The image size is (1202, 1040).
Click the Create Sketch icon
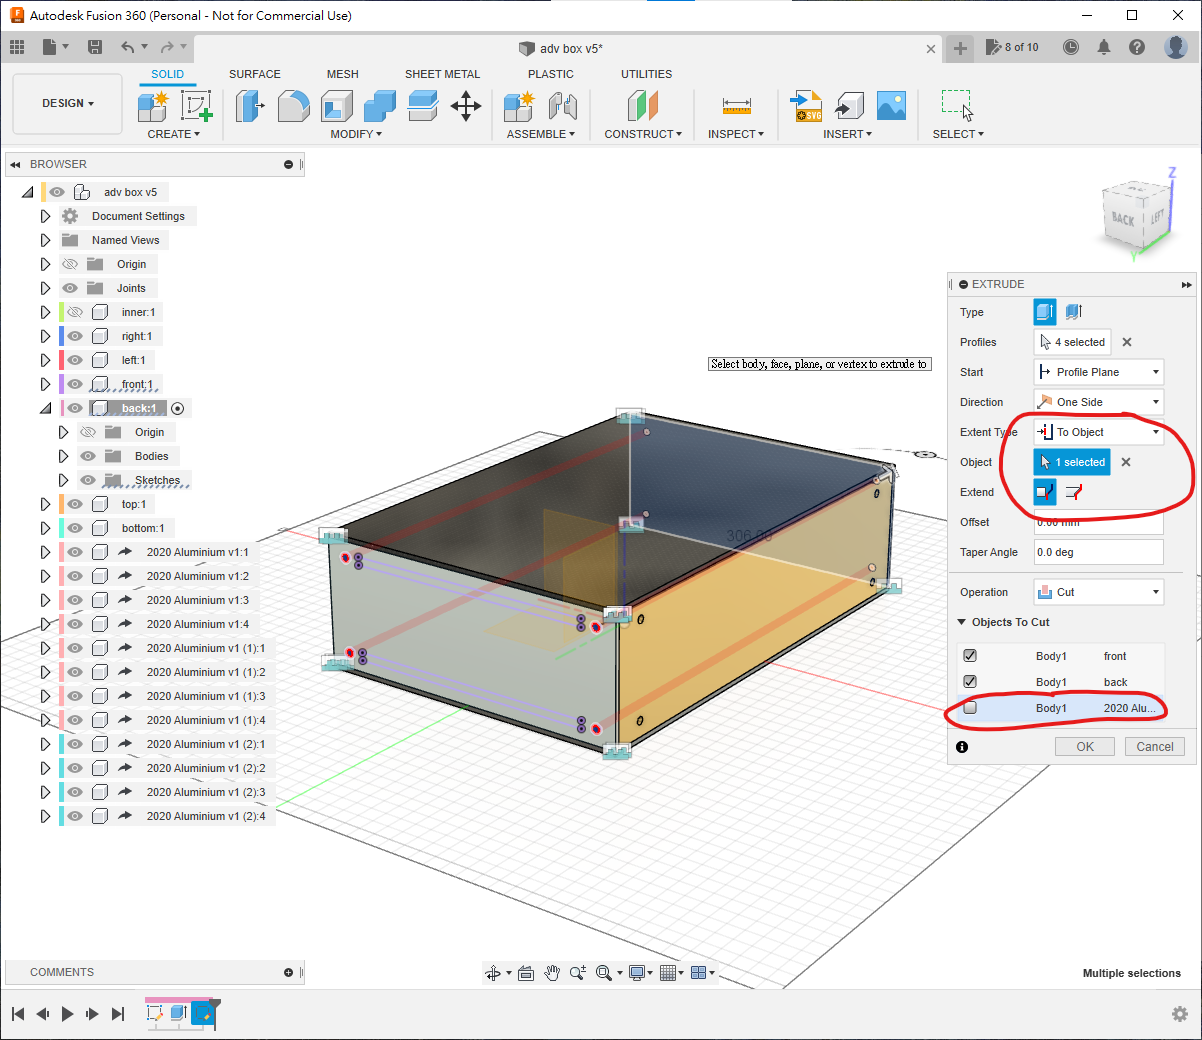coord(196,106)
